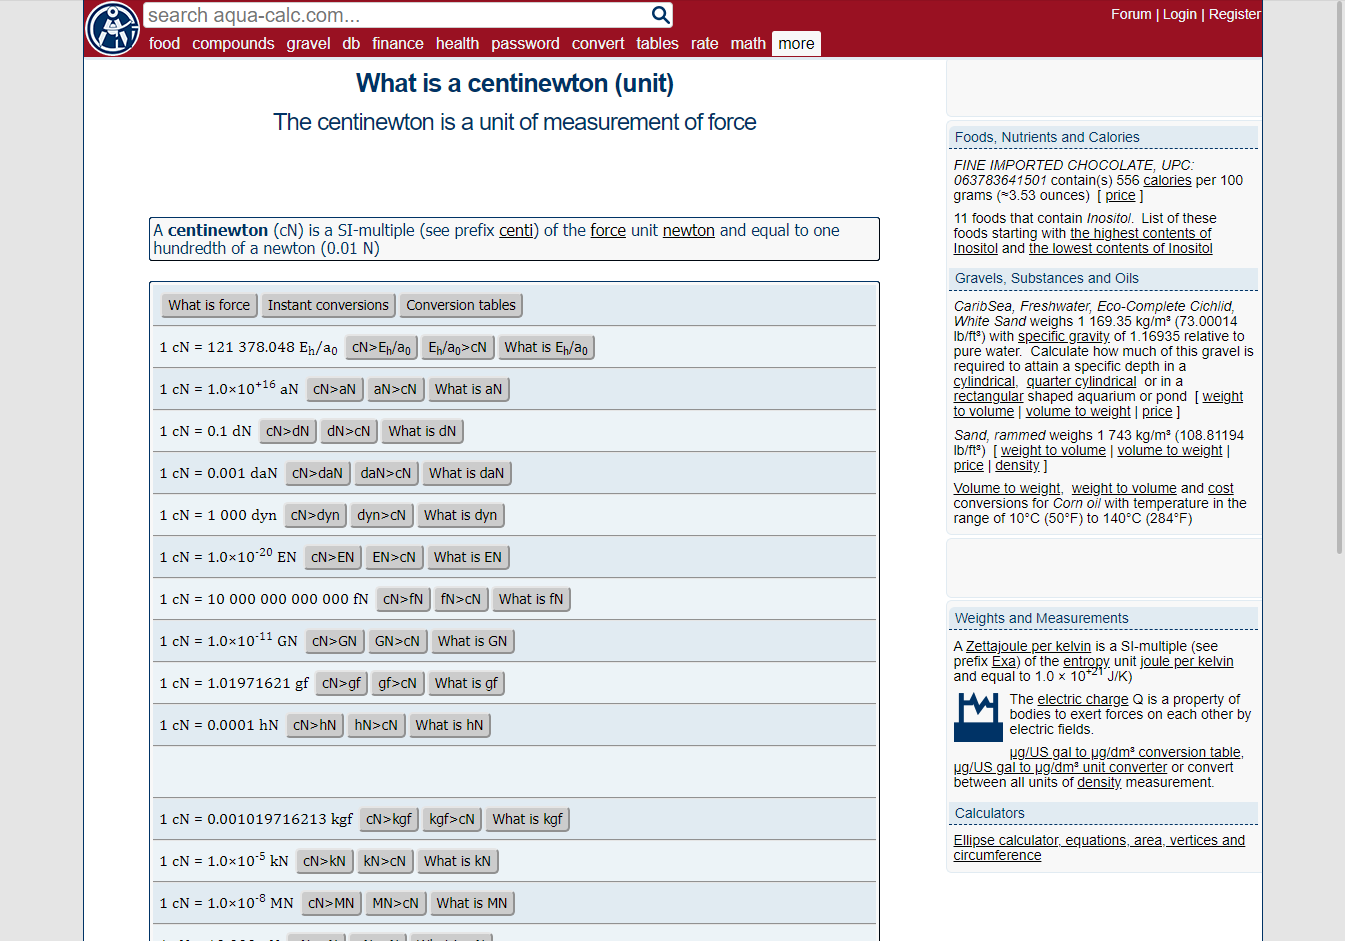
Task: Open the lowest contents of Inositol link
Action: (1121, 249)
